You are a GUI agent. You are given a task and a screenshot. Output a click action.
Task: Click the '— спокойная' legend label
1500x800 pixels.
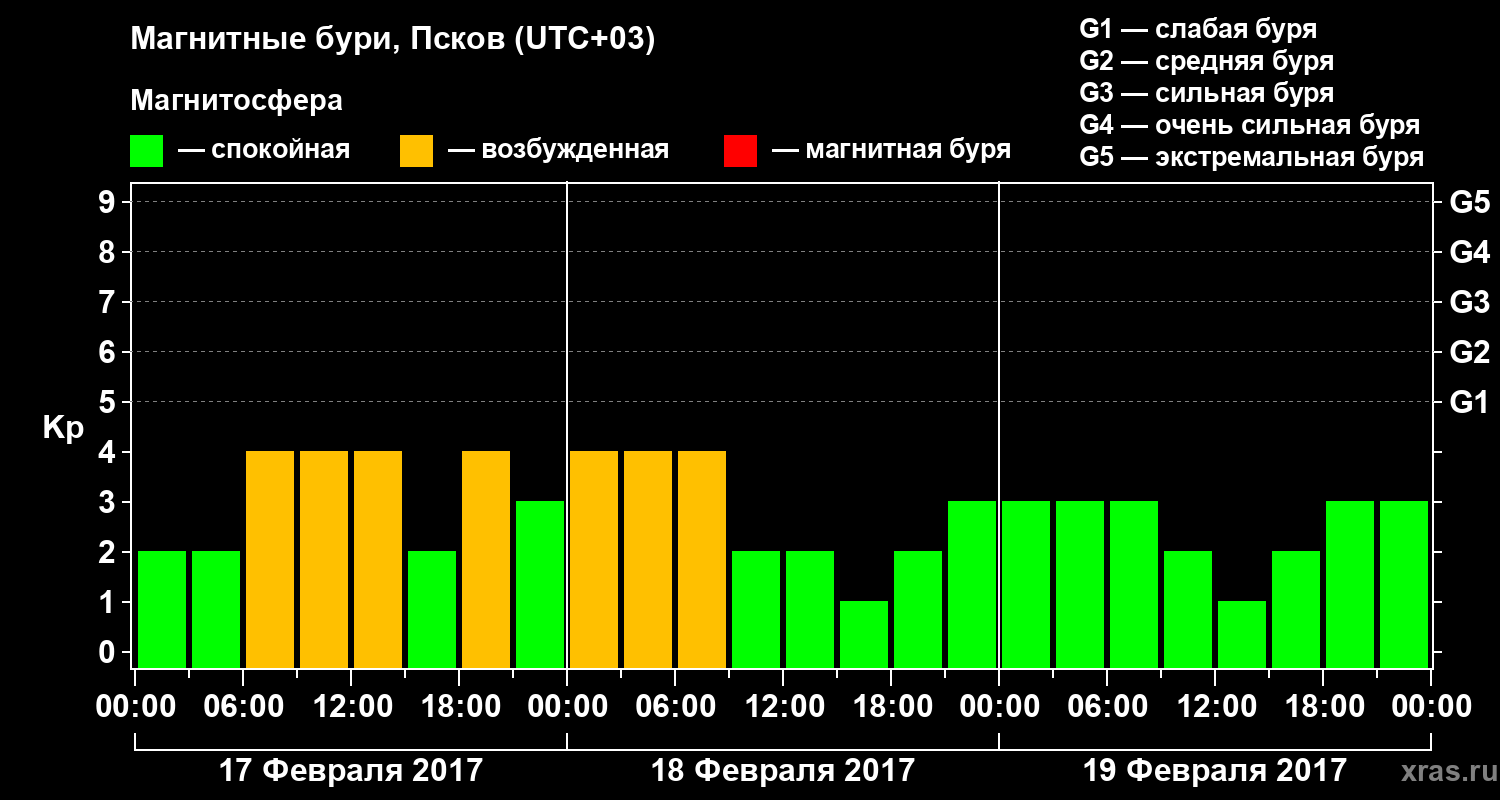click(x=264, y=150)
